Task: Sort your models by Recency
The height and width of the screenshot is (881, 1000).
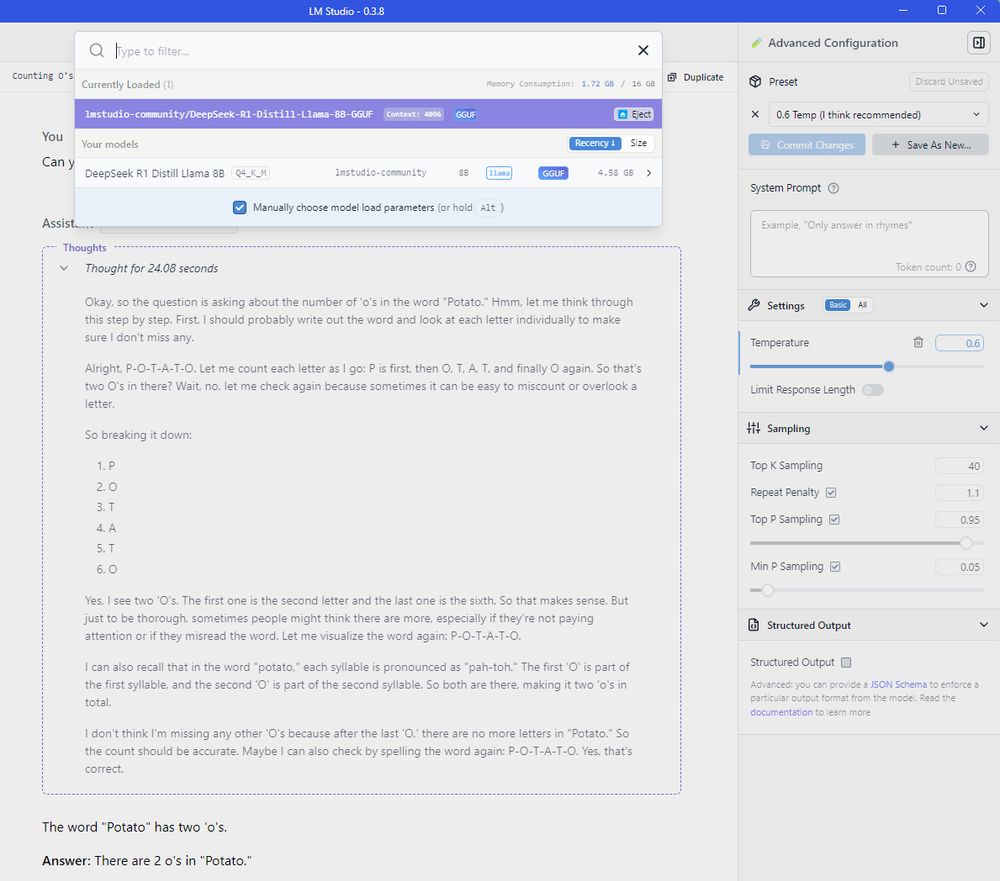Action: click(x=594, y=143)
